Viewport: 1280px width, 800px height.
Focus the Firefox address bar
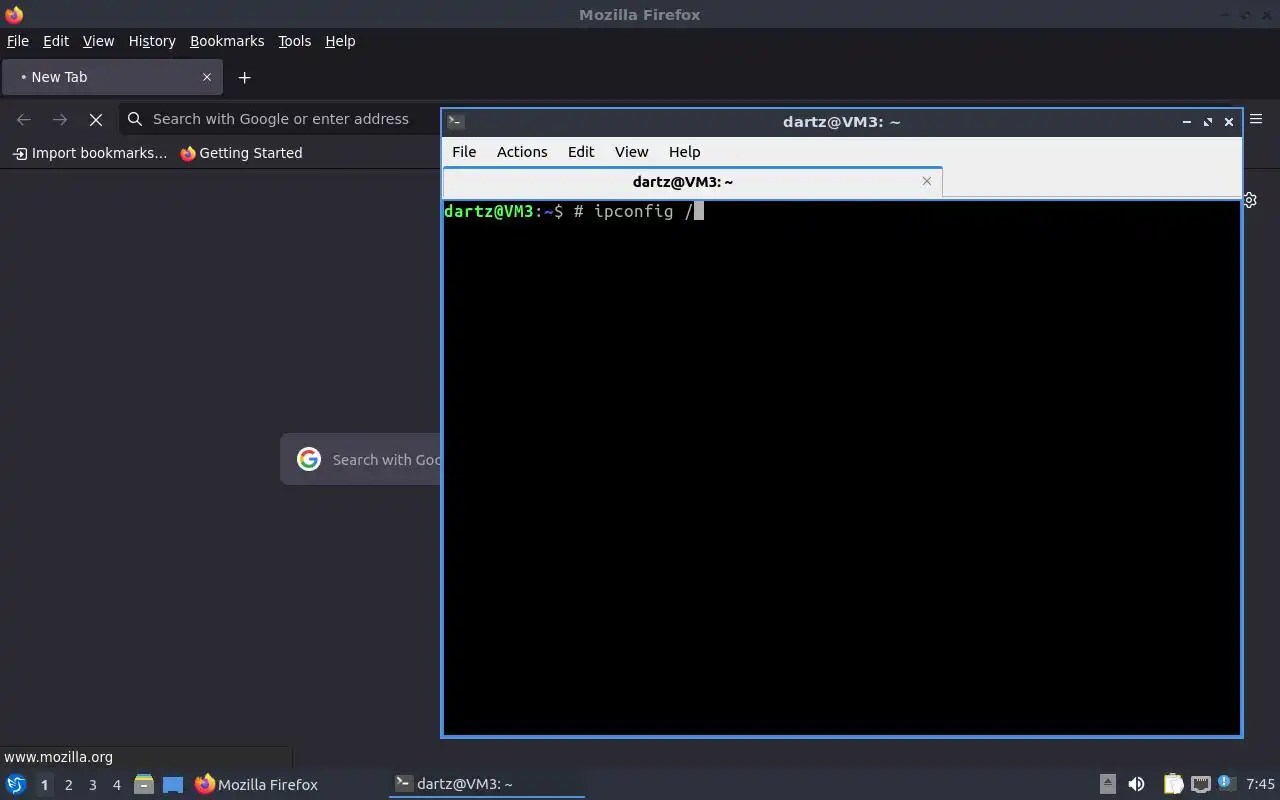tap(281, 119)
